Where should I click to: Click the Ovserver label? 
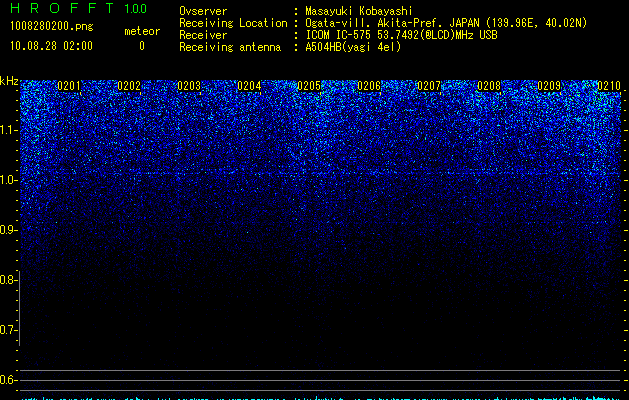203,11
